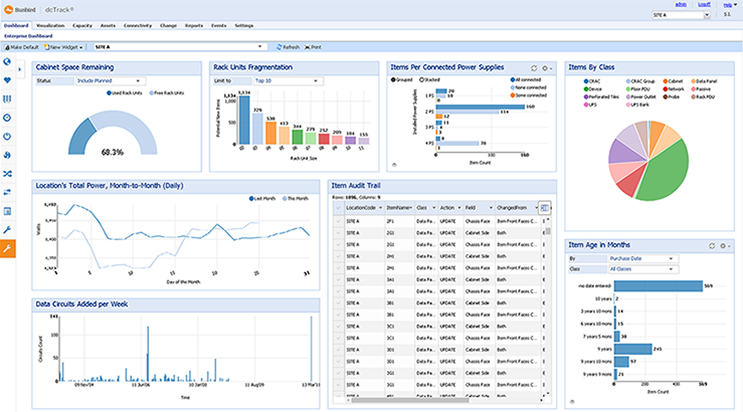Open the power icon in left sidebar

tap(7, 137)
